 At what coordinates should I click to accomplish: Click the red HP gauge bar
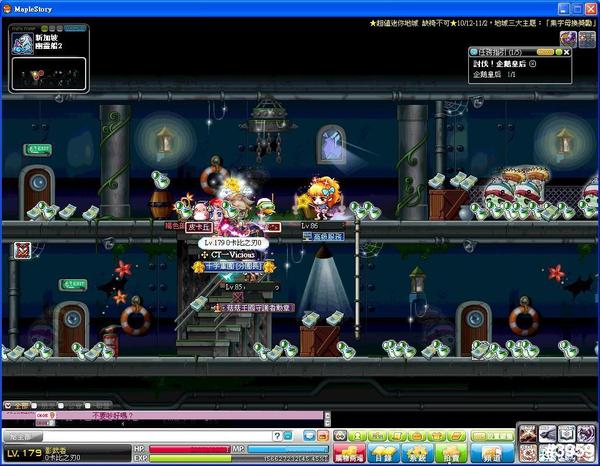[189, 449]
